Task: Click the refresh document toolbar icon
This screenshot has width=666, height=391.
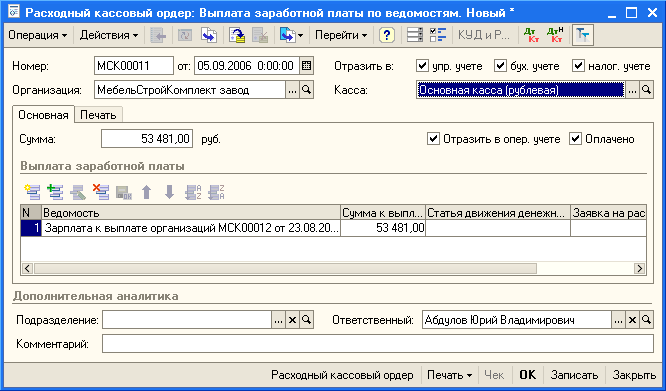Action: point(186,36)
